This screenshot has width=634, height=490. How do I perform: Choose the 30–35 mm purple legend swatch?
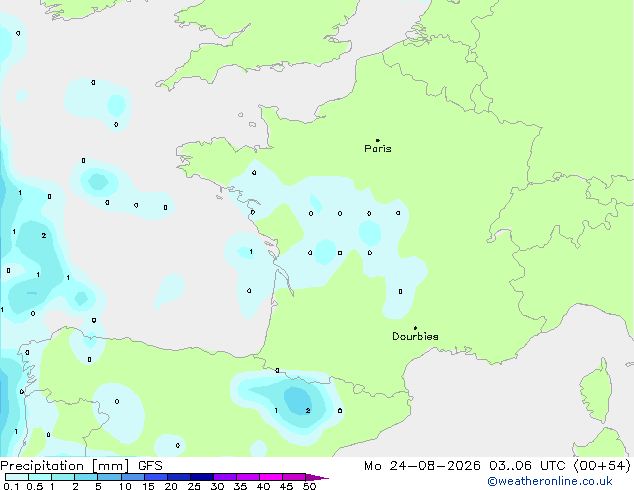coord(224,477)
